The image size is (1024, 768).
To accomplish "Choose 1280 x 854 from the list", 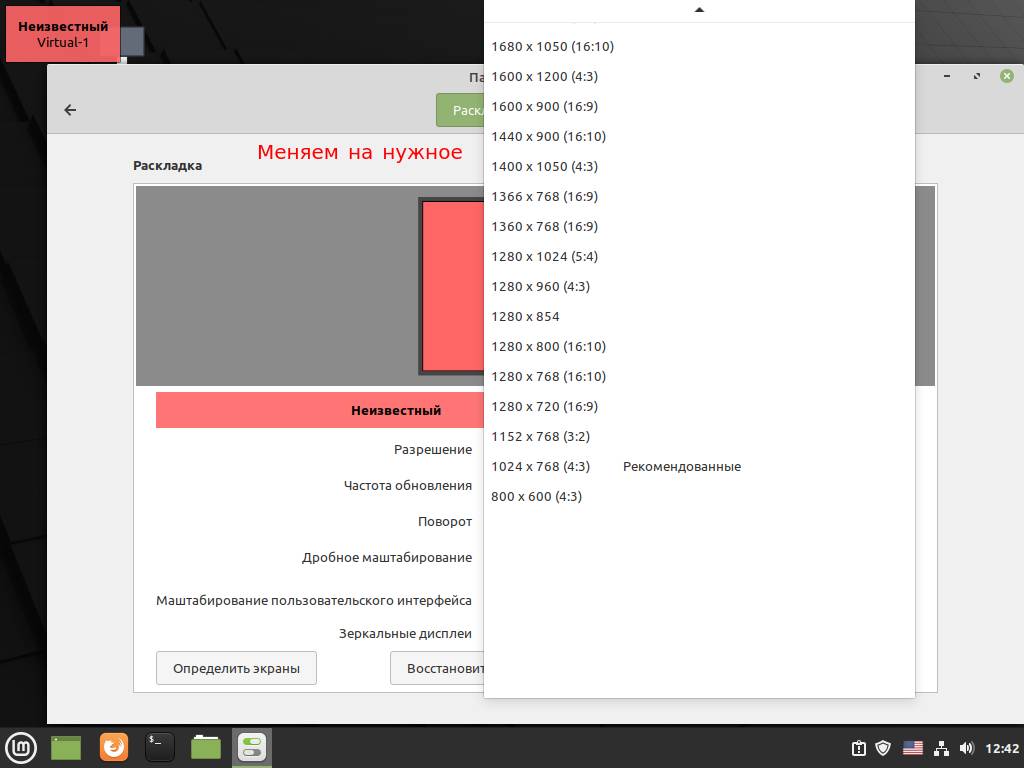I will click(525, 316).
